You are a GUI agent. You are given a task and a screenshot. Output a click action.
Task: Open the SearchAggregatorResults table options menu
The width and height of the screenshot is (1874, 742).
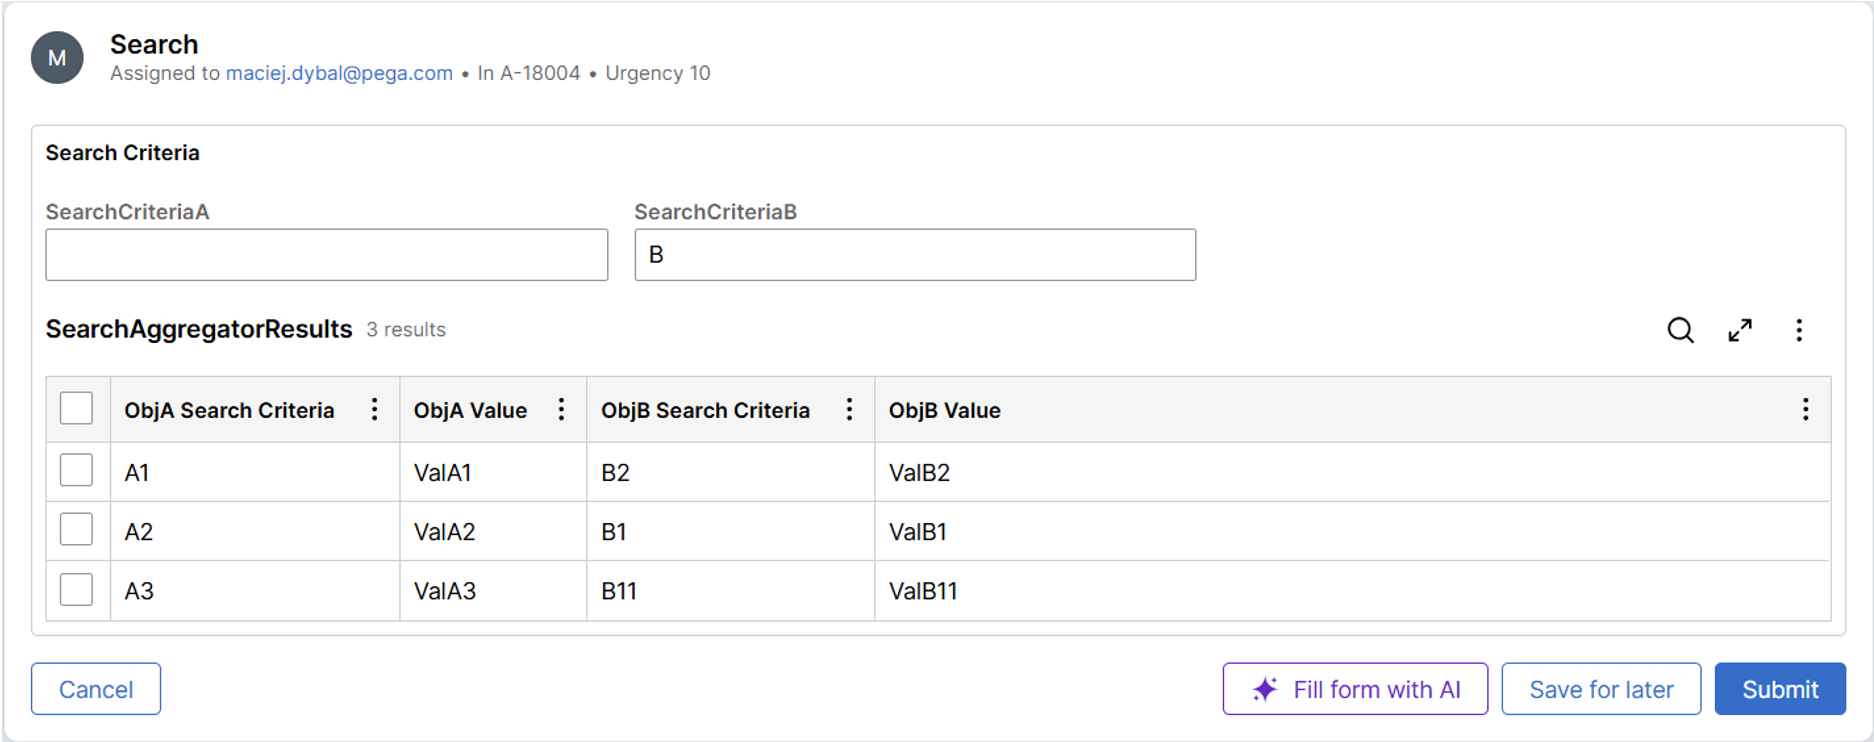point(1799,330)
